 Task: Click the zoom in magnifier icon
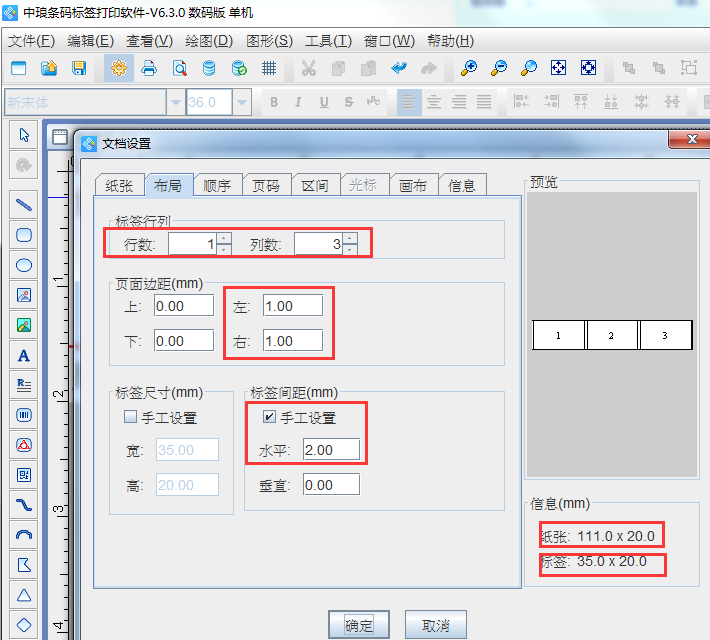click(x=468, y=68)
